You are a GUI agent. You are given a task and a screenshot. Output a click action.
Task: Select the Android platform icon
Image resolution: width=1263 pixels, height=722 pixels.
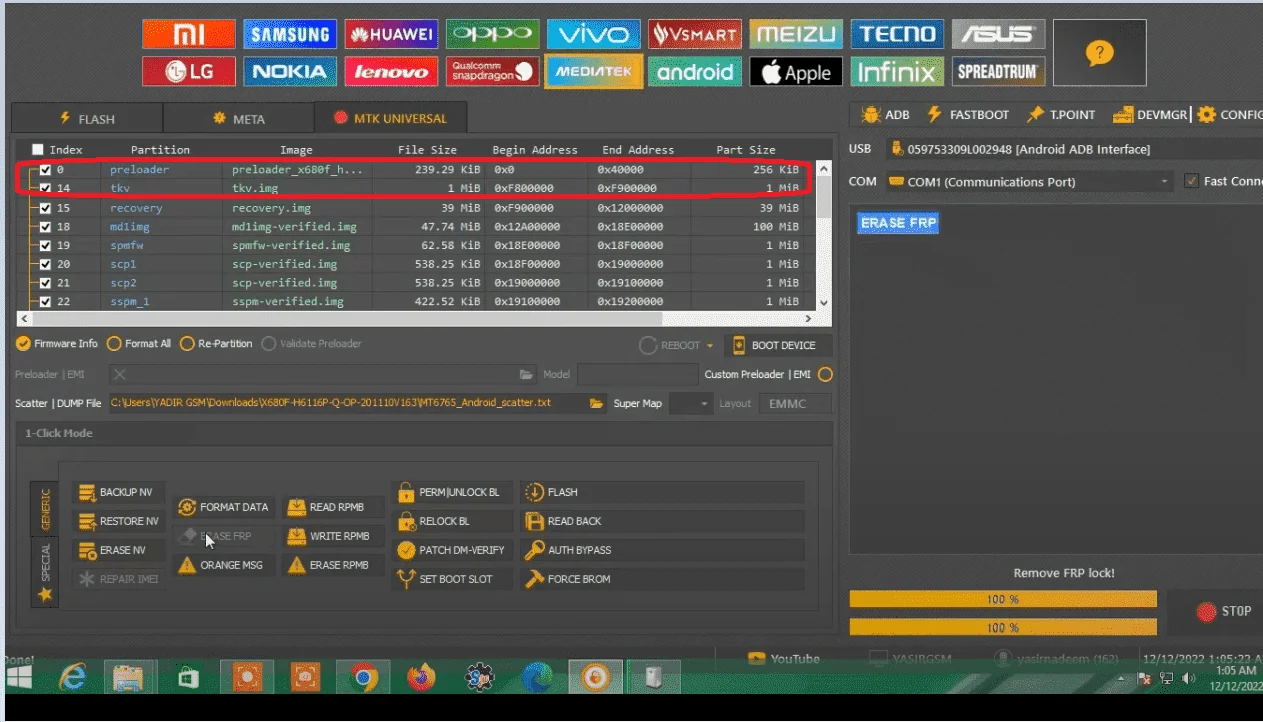click(694, 72)
